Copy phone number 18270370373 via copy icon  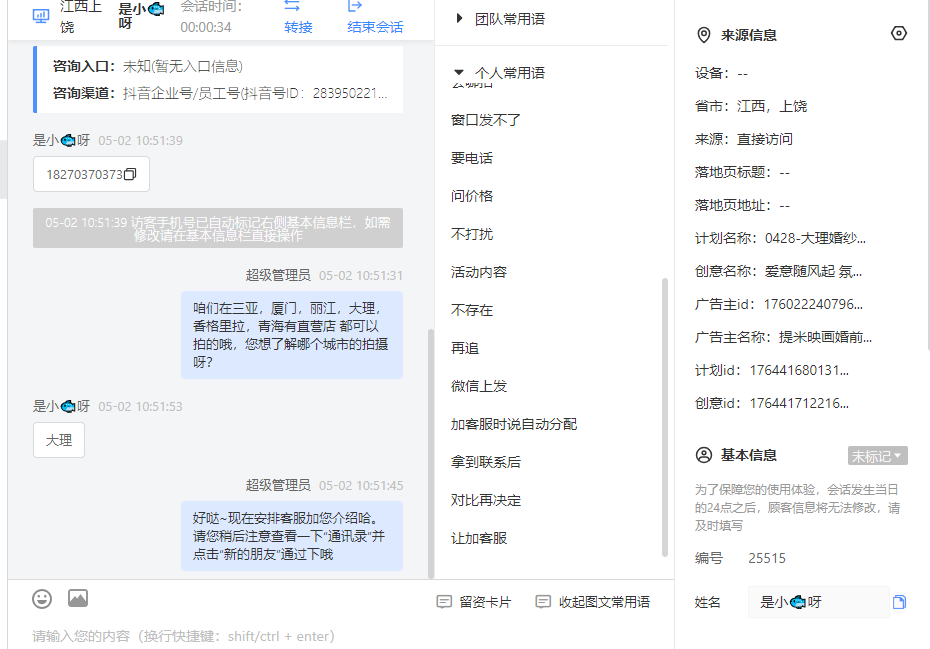point(130,174)
